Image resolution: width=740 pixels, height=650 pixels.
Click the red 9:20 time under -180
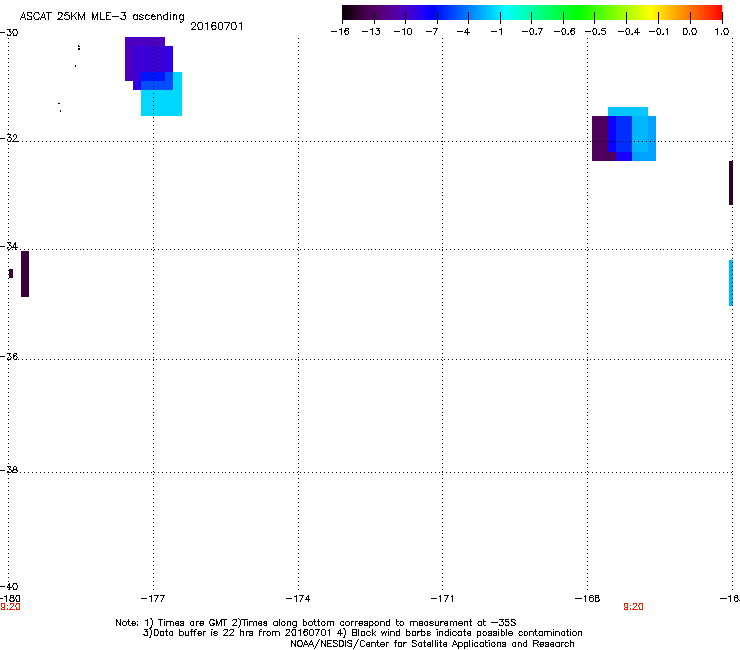10,607
